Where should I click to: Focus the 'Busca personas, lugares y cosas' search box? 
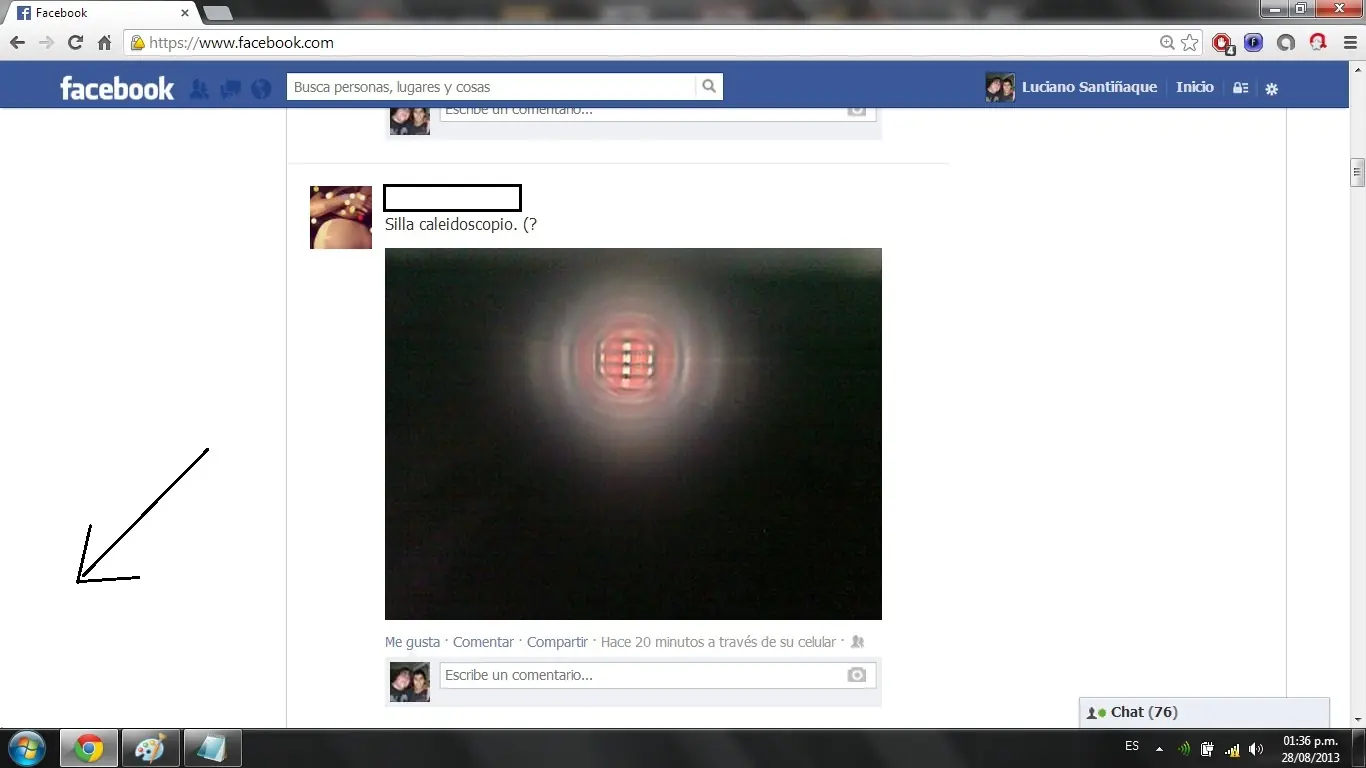click(x=491, y=87)
